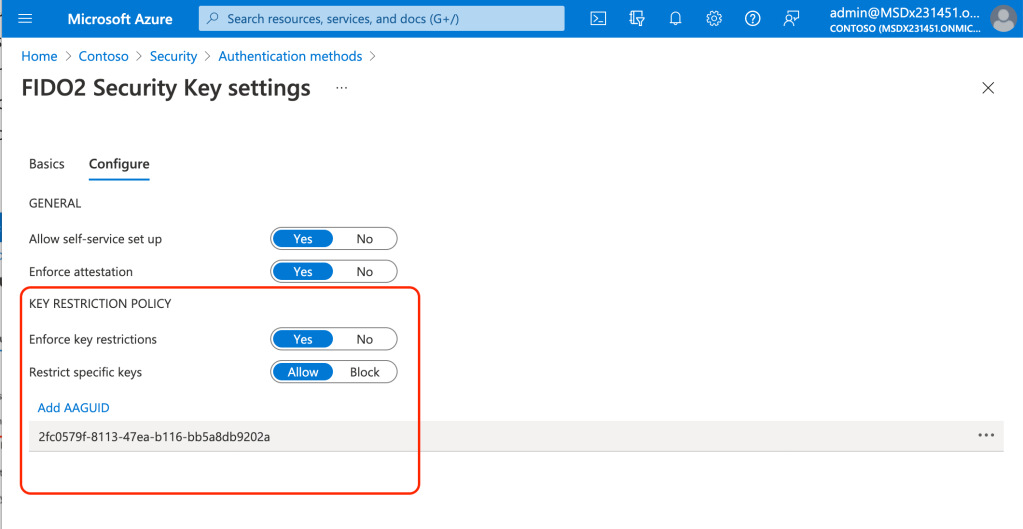The height and width of the screenshot is (529, 1023).
Task: Set Enforce key restrictions to No
Action: point(365,340)
